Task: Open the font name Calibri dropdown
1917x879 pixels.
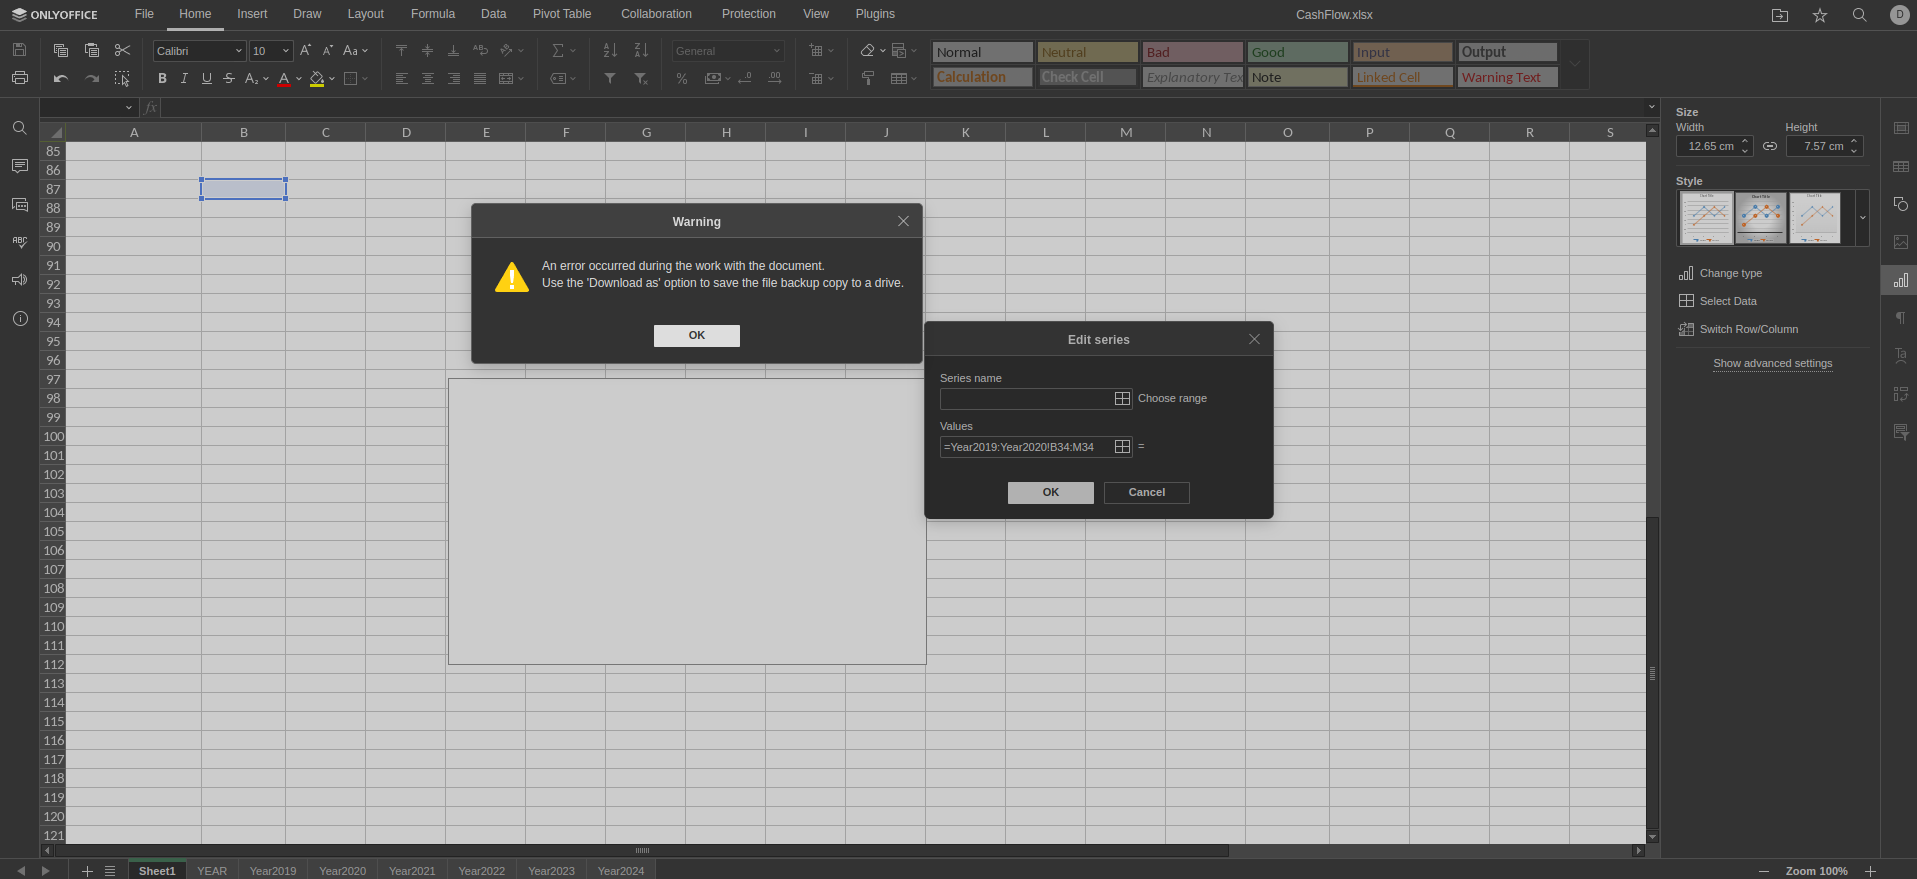Action: (238, 51)
